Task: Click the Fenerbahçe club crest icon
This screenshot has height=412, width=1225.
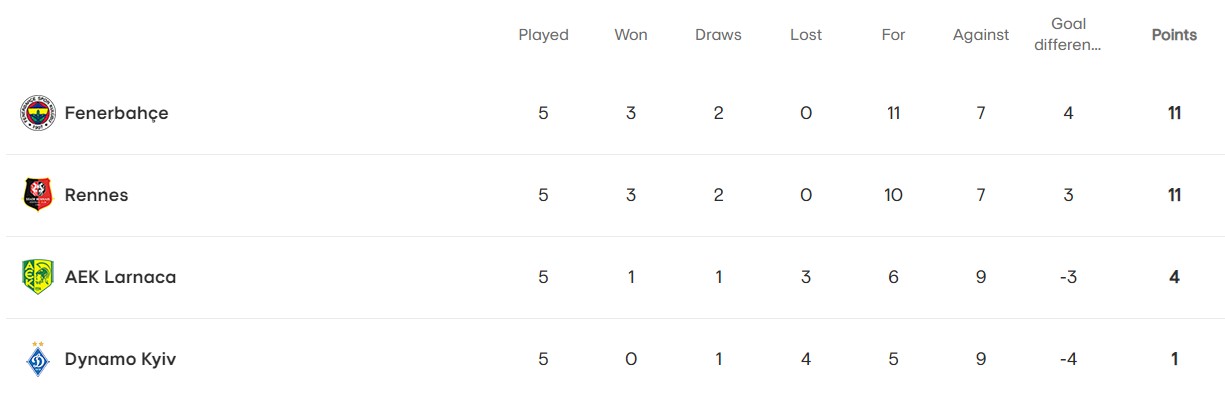Action: pyautogui.click(x=38, y=113)
